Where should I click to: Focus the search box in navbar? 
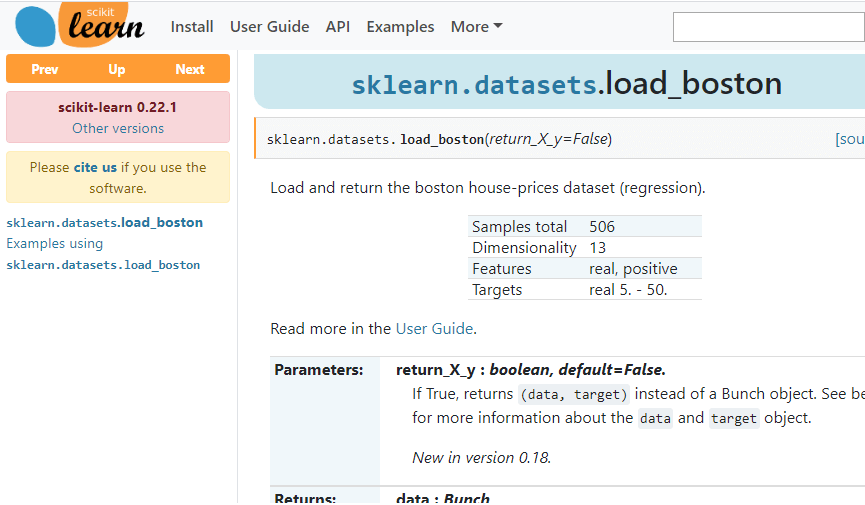pyautogui.click(x=768, y=27)
